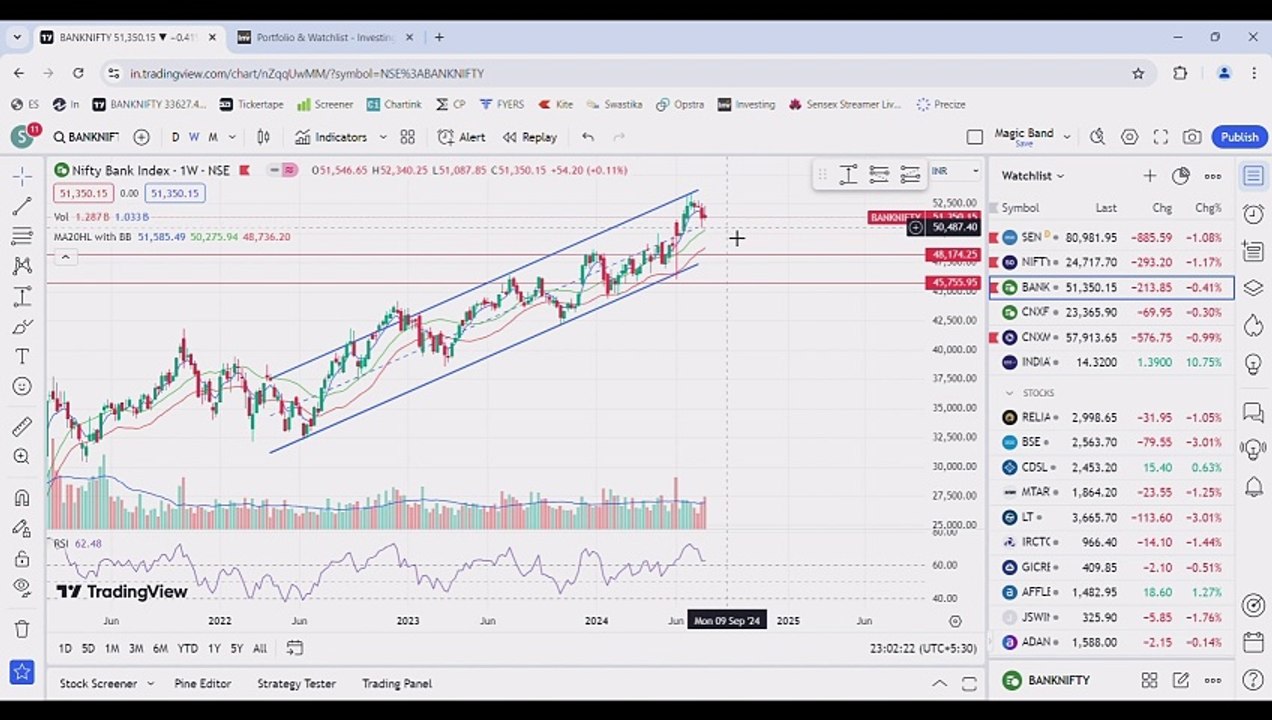The image size is (1272, 720).
Task: Add symbol to watchlist plus icon
Action: (x=1150, y=176)
